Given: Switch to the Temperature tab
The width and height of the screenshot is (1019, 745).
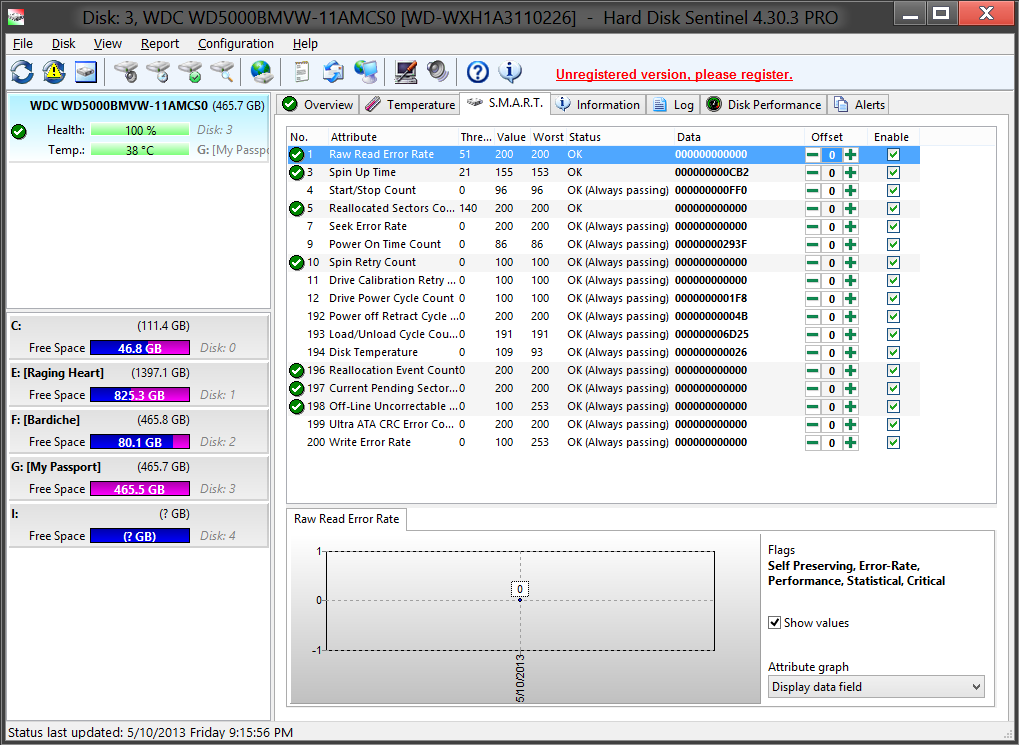Looking at the screenshot, I should (410, 105).
